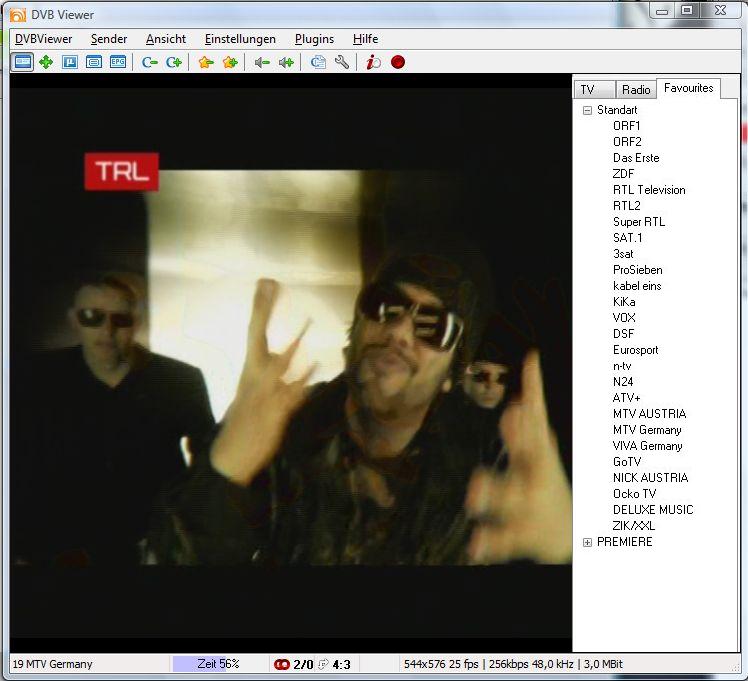Toggle the channel list panel icon
This screenshot has height=681, width=748.
click(x=22, y=62)
